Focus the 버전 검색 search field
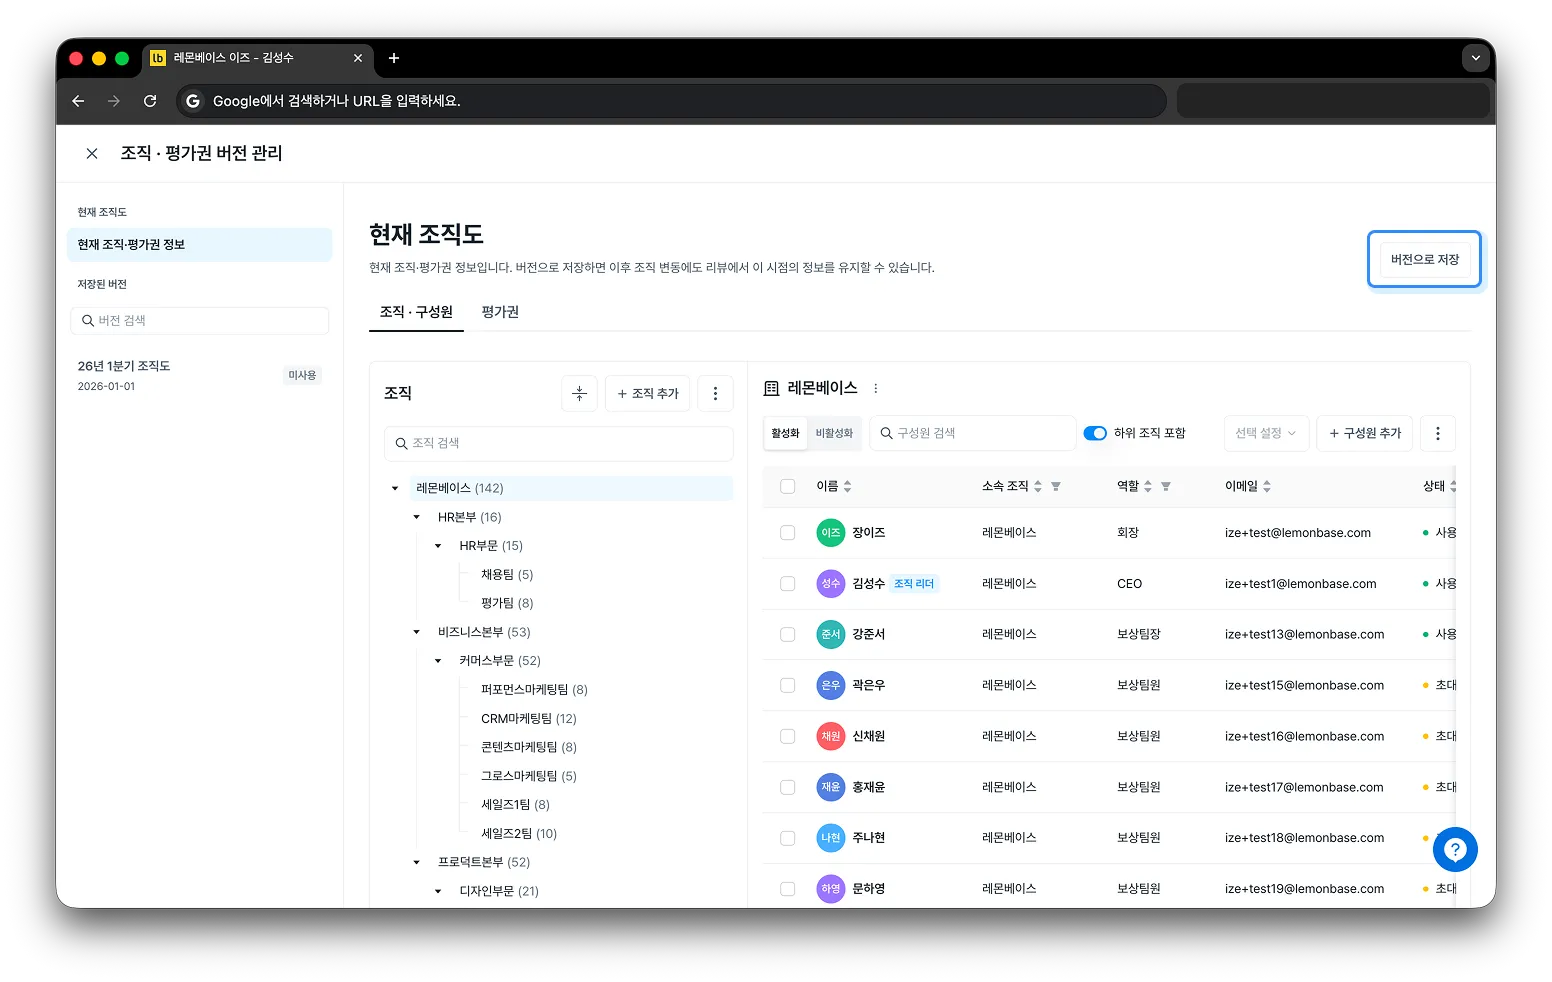Viewport: 1552px width, 982px height. click(200, 321)
